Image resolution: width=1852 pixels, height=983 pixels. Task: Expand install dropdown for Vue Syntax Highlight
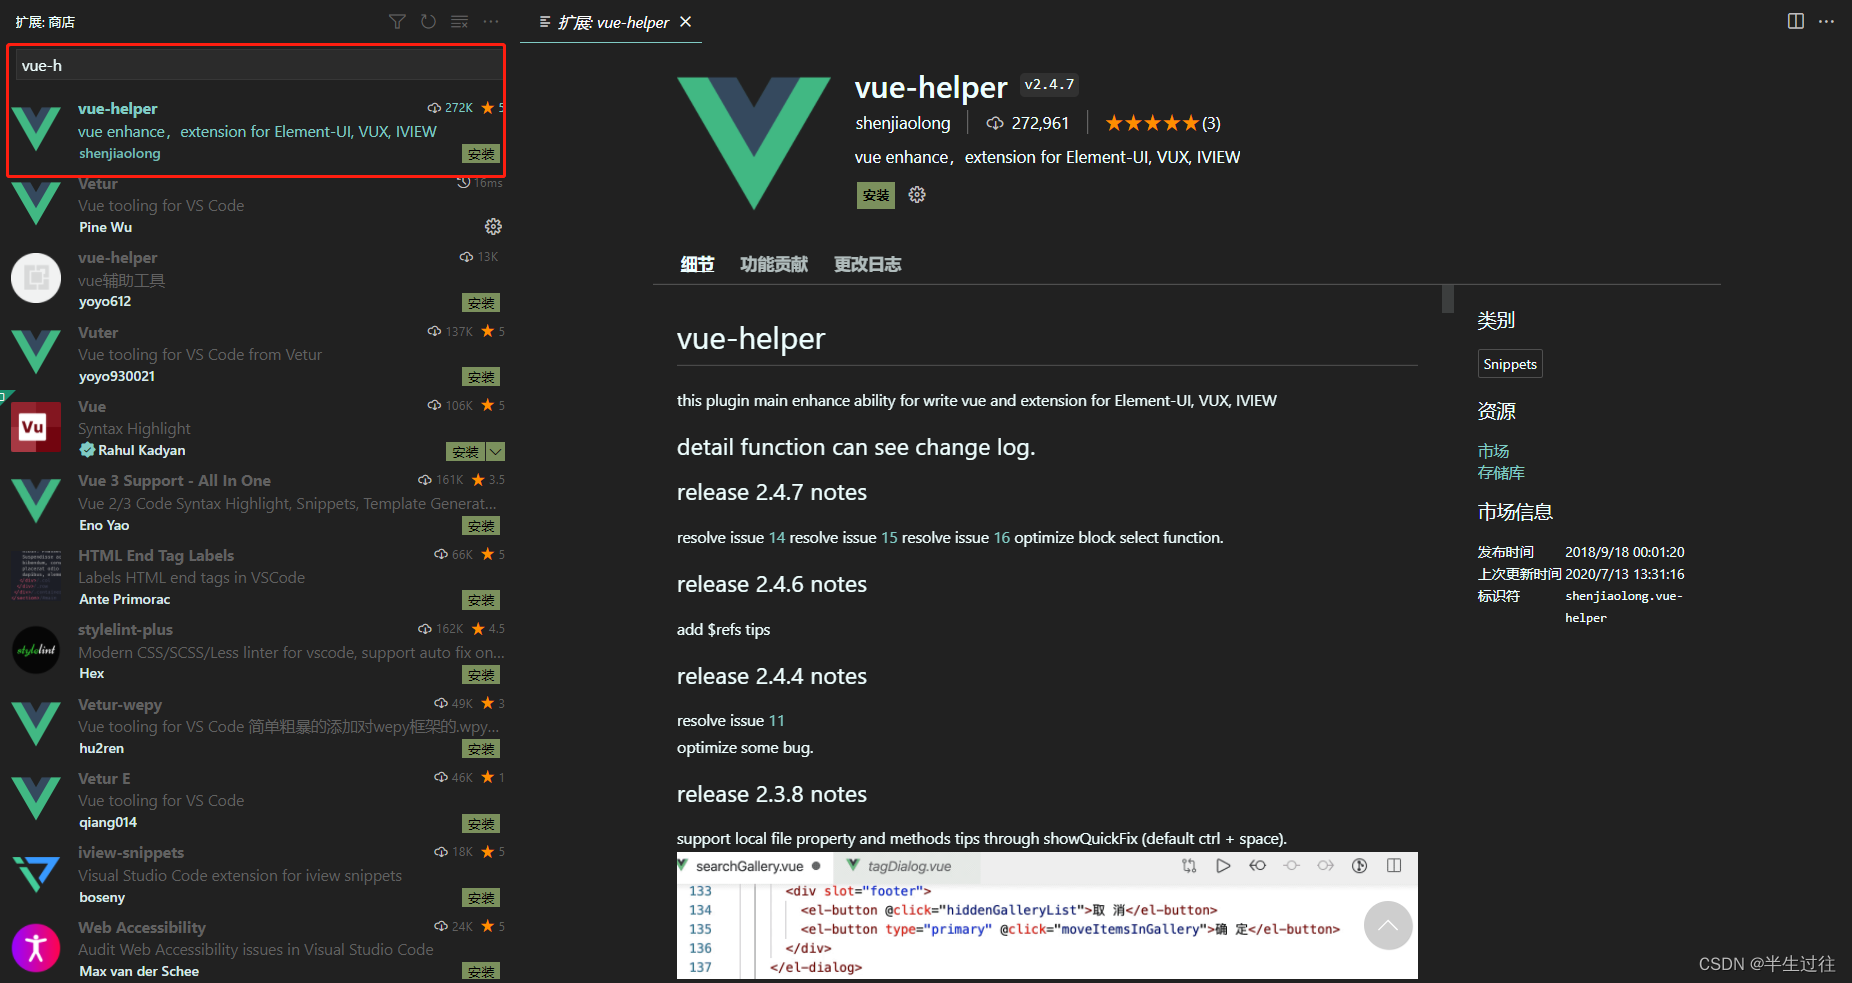click(496, 452)
